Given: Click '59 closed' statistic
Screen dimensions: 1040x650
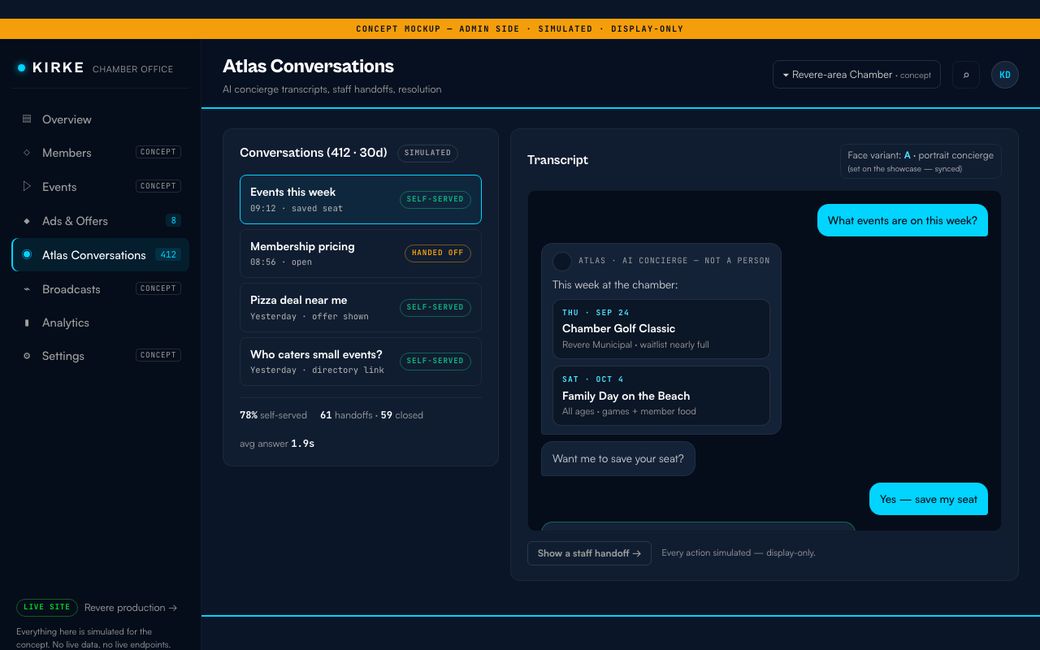Looking at the screenshot, I should pyautogui.click(x=401, y=415).
